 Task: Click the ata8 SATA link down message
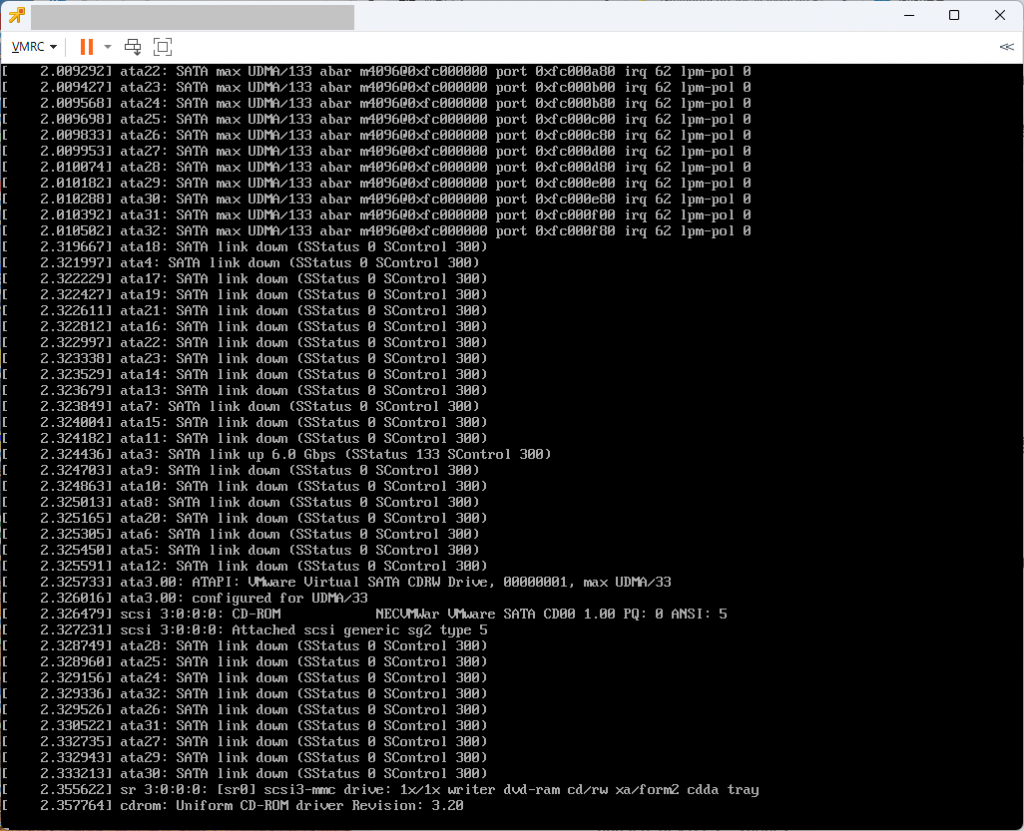coord(241,502)
